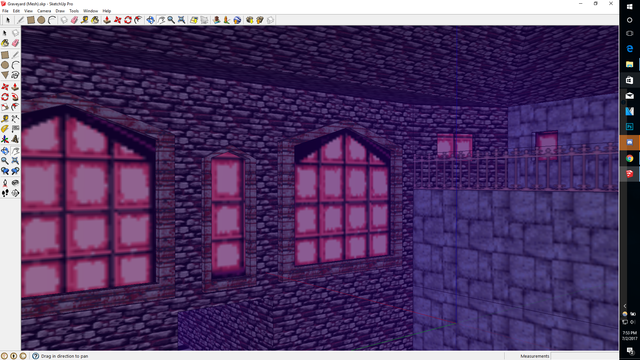
Task: Open Google Chrome from taskbar
Action: 630,158
